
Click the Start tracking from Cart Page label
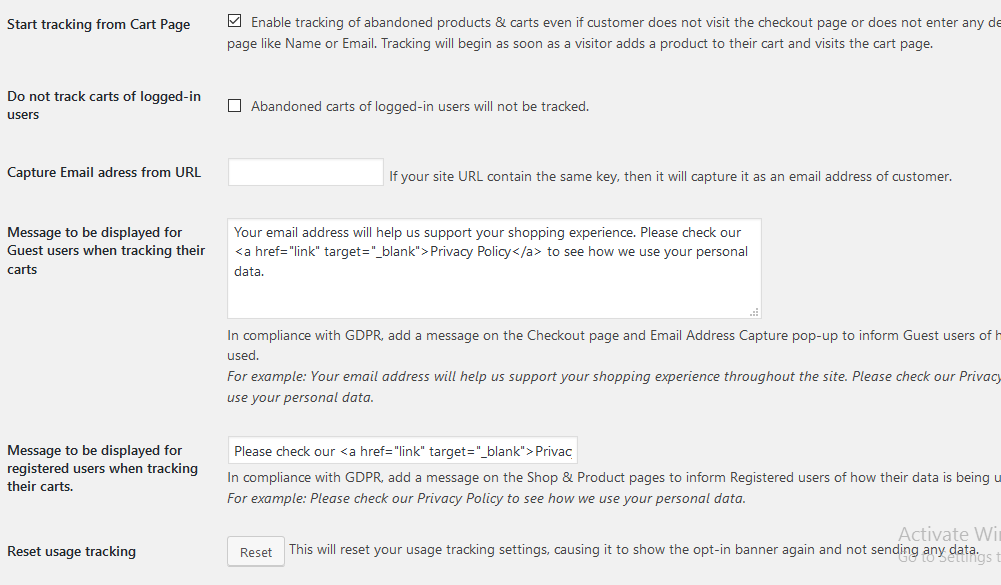98,24
